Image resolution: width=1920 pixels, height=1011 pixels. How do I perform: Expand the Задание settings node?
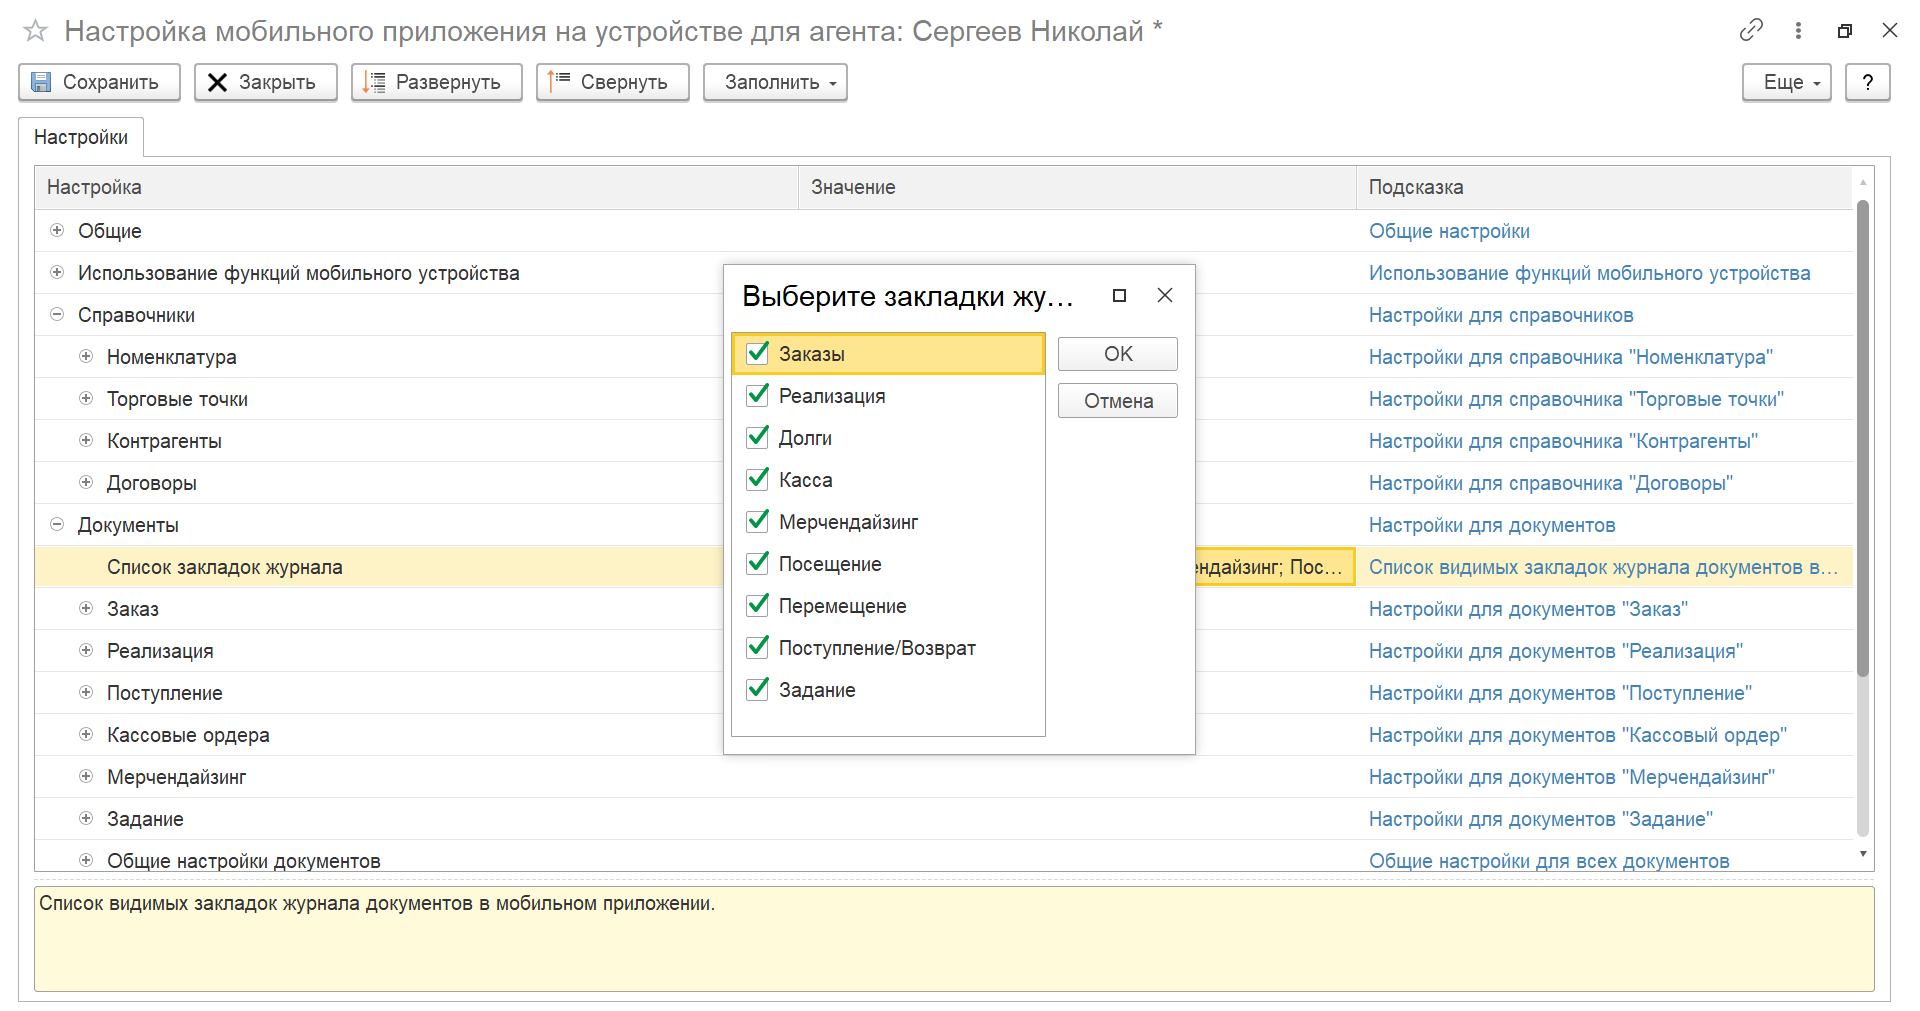coord(86,818)
